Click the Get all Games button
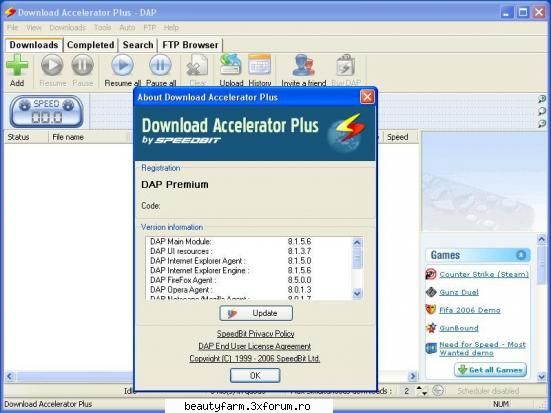This screenshot has height=413, width=551. [490, 370]
